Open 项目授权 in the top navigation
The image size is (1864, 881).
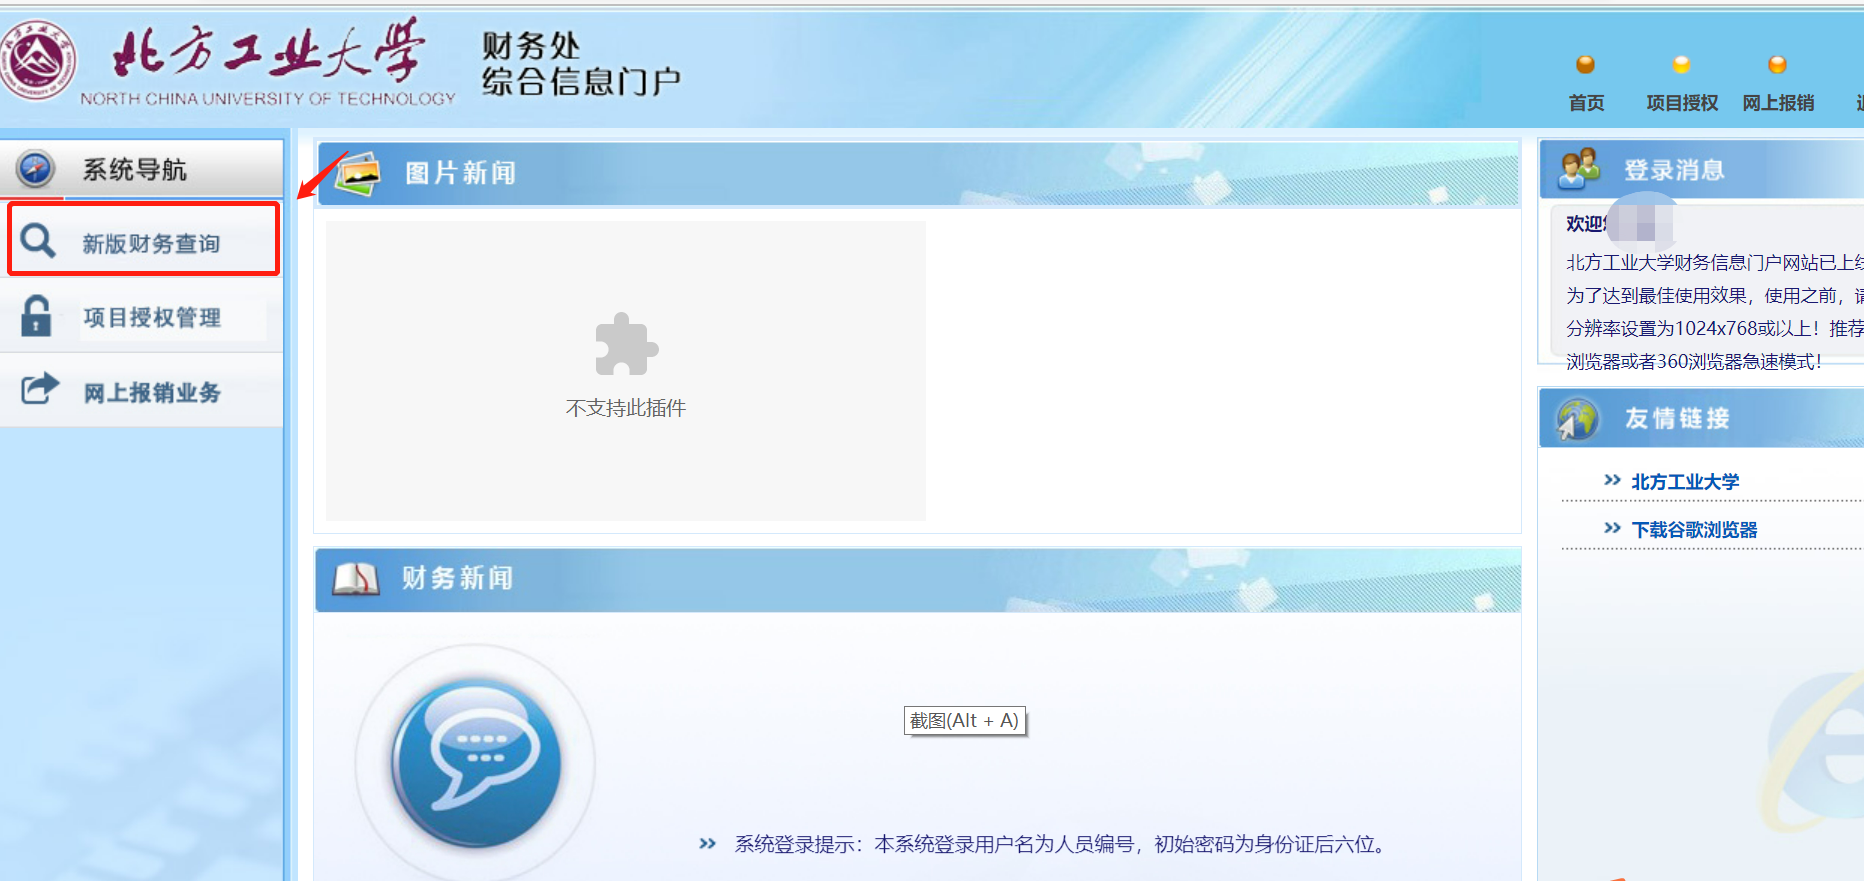(1682, 103)
